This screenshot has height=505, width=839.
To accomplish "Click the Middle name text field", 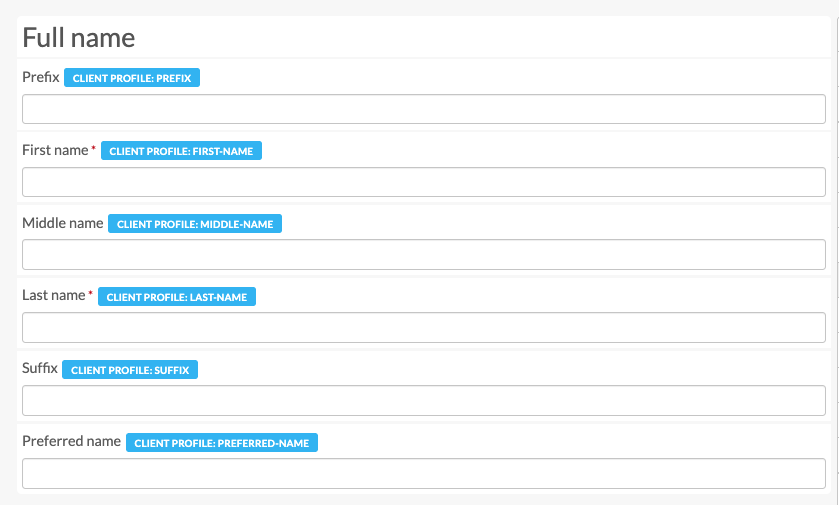I will pos(423,255).
